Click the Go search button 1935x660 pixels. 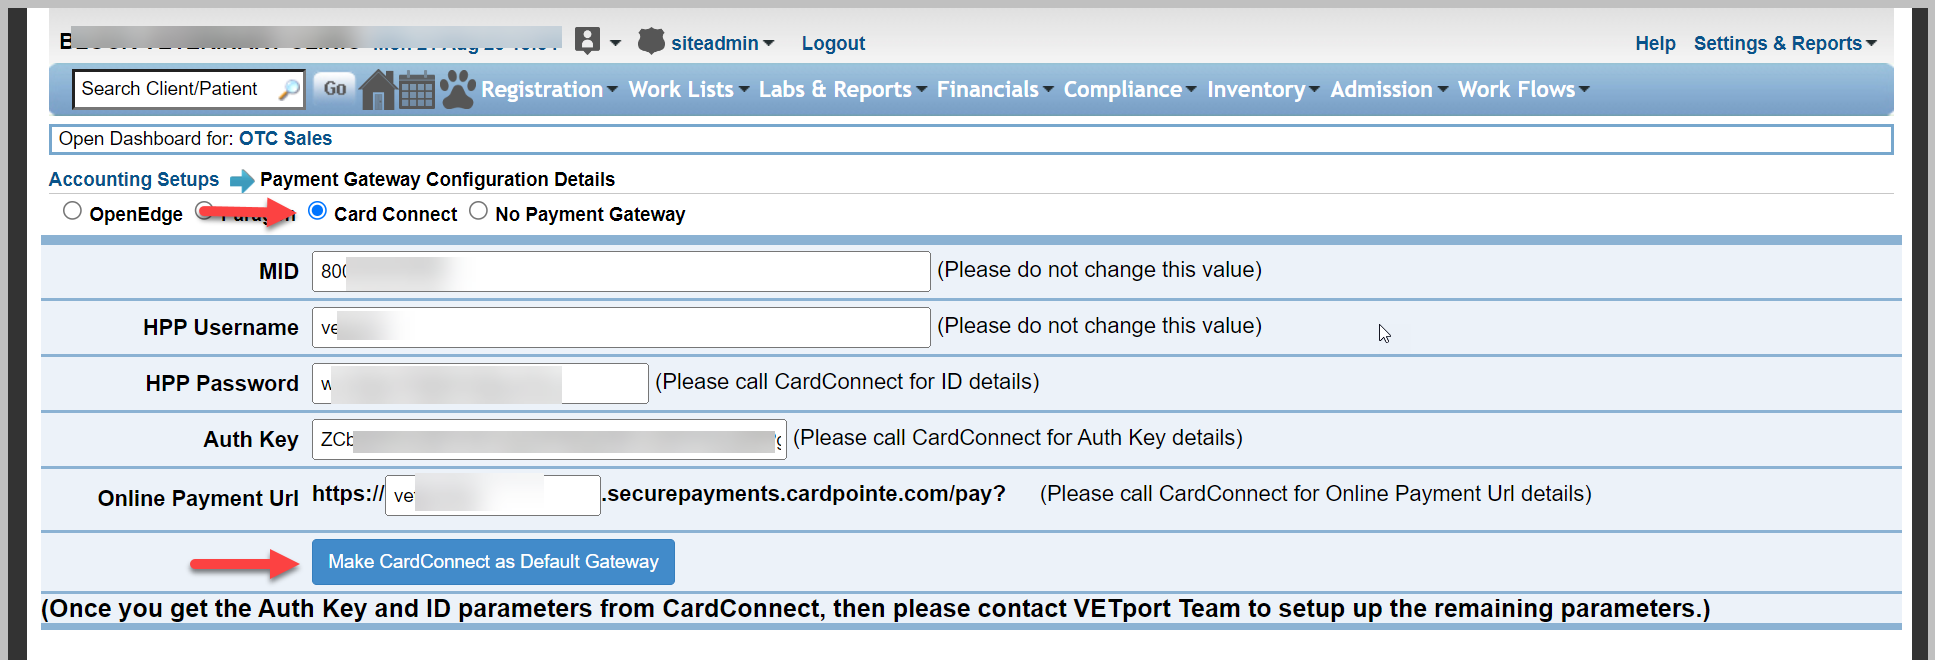pyautogui.click(x=334, y=88)
